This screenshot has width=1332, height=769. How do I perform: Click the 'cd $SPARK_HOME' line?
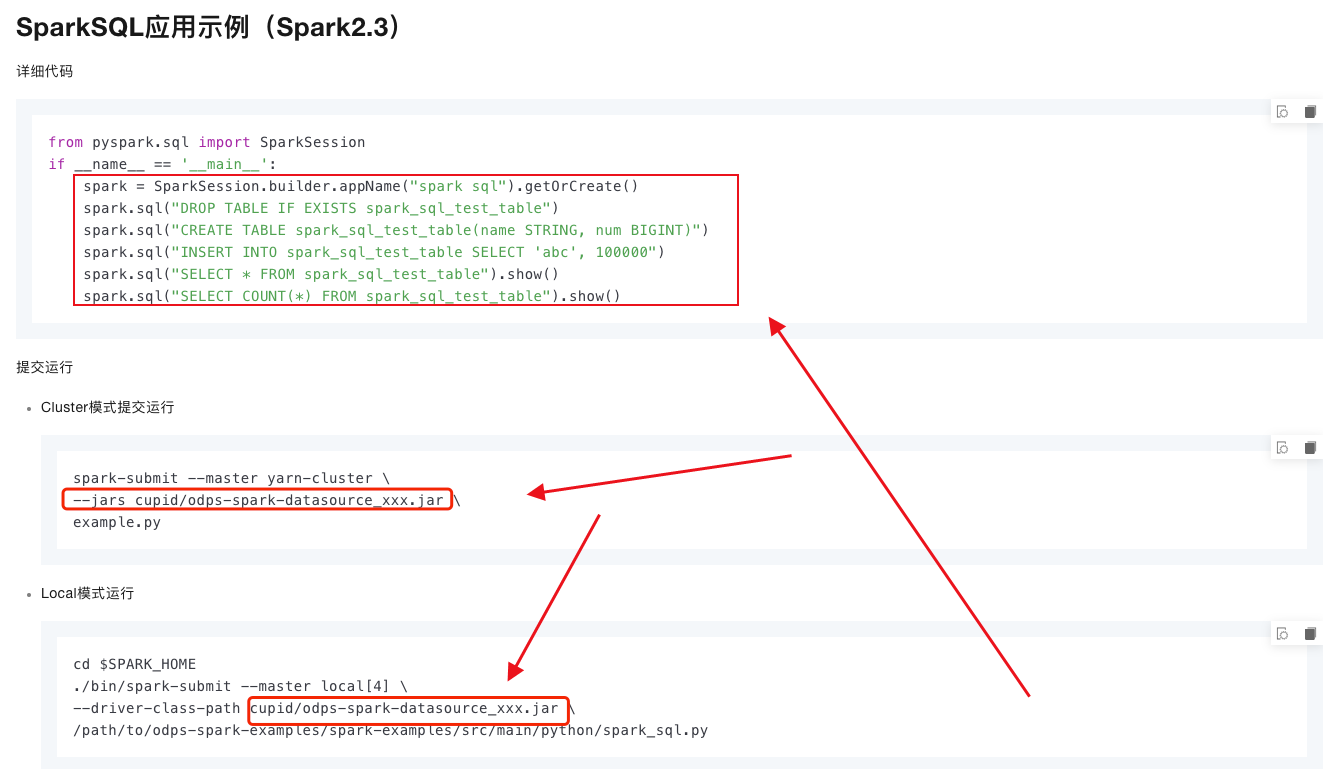pos(135,664)
